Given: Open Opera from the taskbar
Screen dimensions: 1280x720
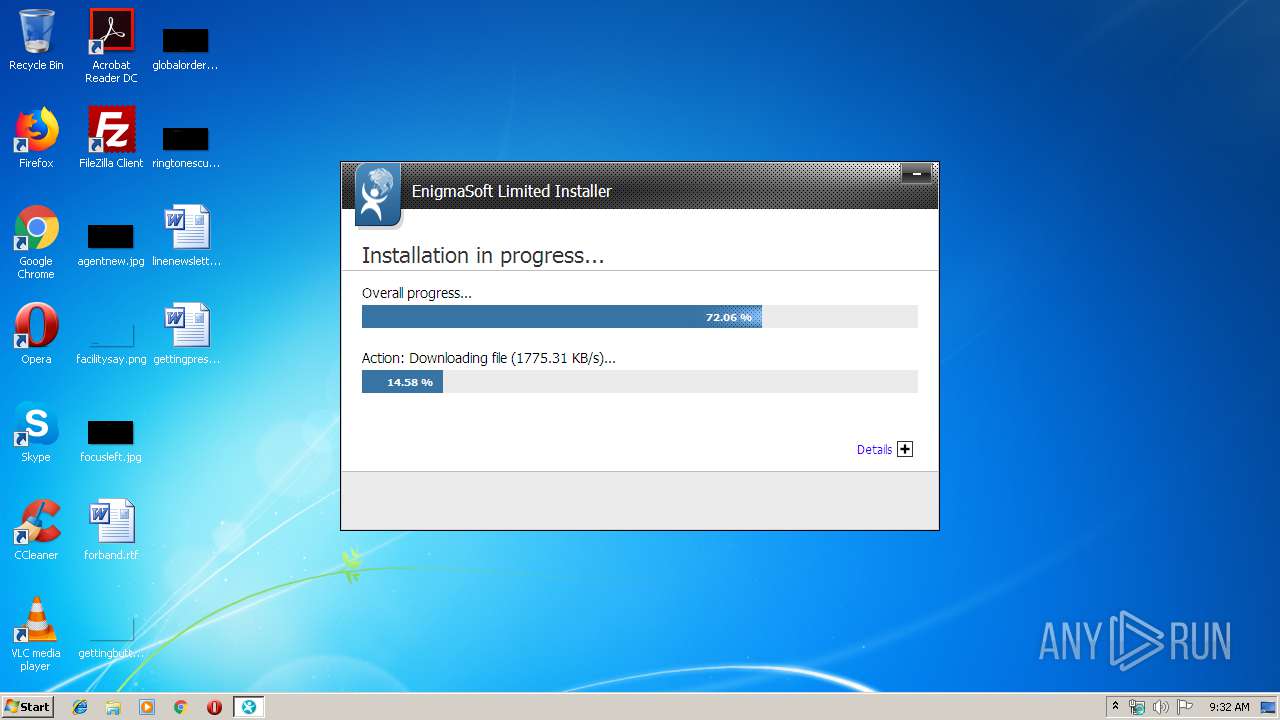Looking at the screenshot, I should (x=214, y=707).
